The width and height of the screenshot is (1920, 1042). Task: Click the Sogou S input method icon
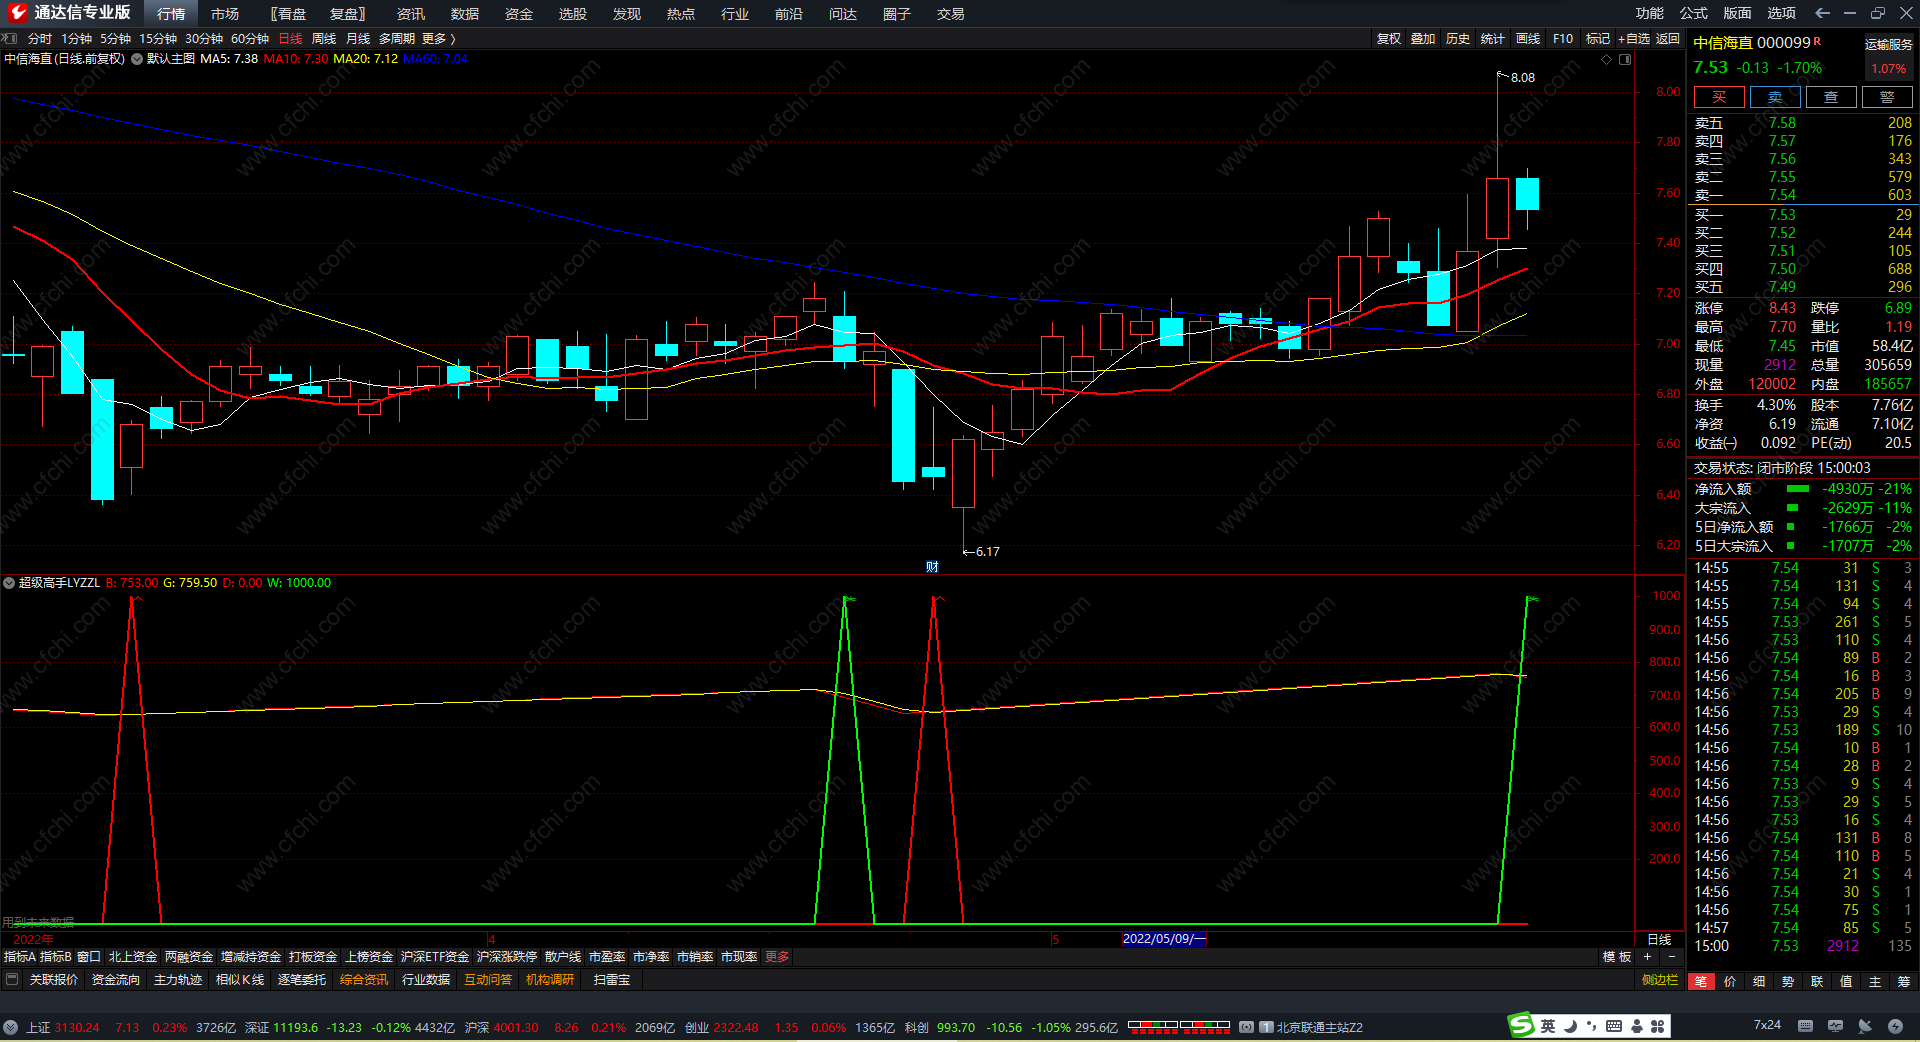tap(1521, 1025)
